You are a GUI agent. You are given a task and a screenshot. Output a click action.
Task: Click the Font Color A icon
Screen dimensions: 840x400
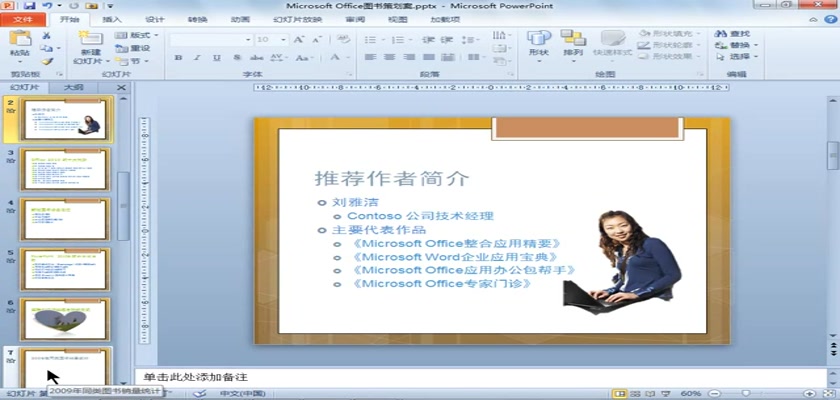[x=334, y=57]
